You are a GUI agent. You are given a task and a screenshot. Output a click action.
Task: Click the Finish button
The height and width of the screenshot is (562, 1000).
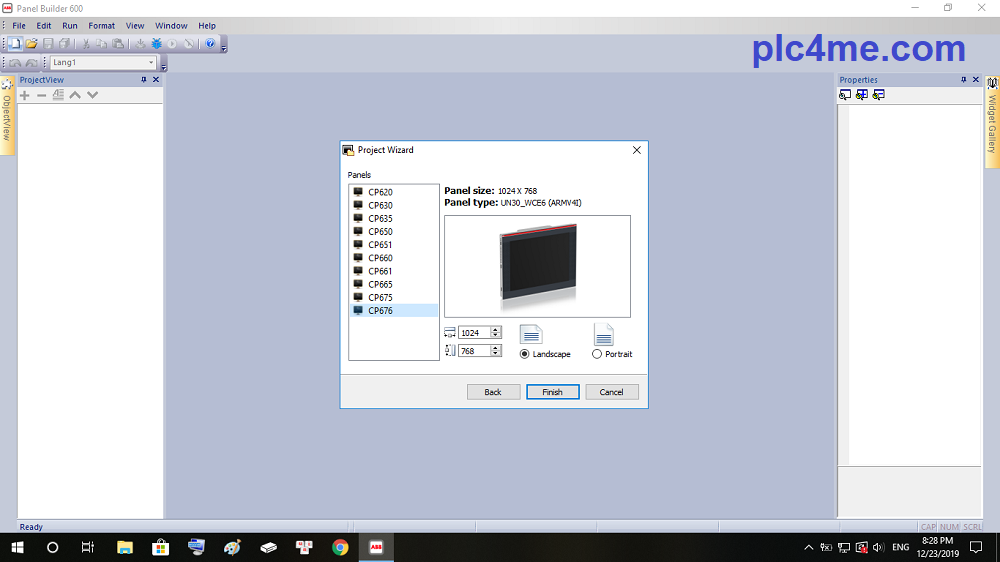pyautogui.click(x=552, y=392)
